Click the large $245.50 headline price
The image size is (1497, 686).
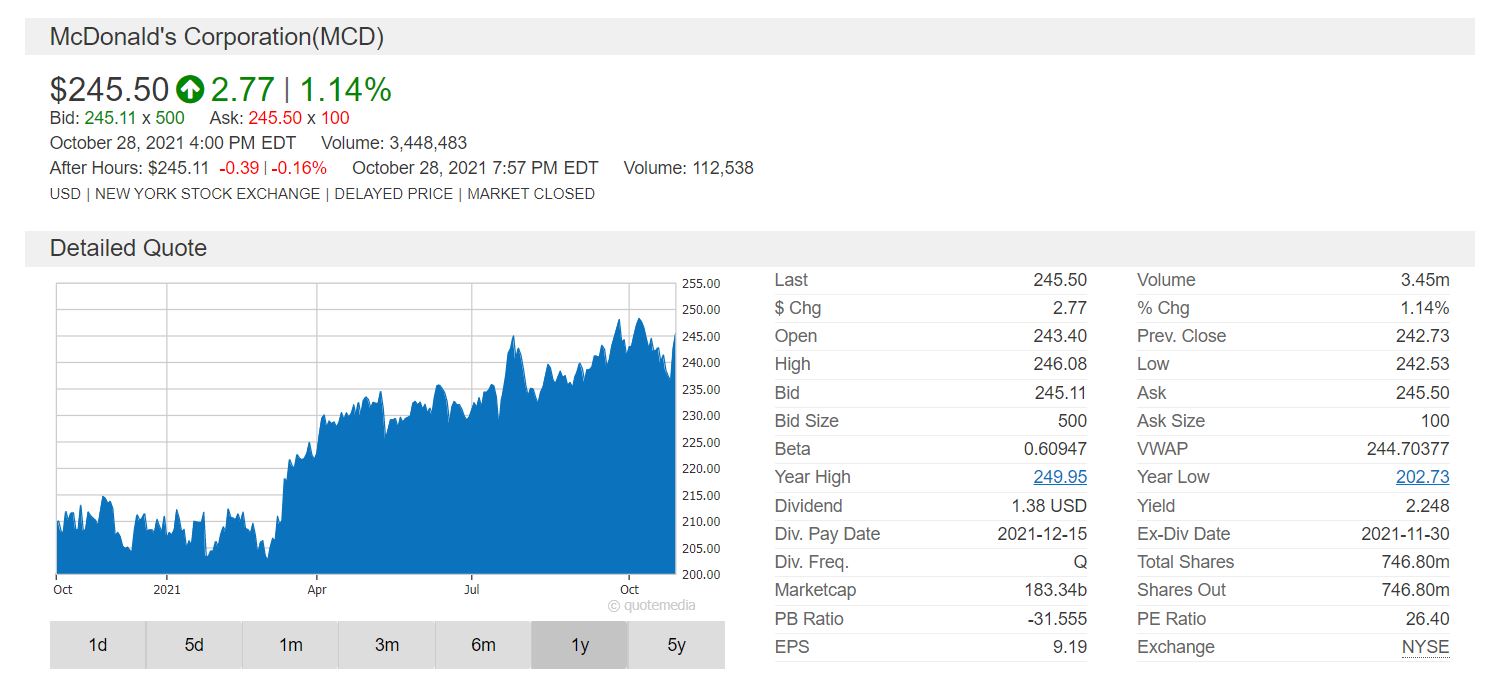coord(109,90)
